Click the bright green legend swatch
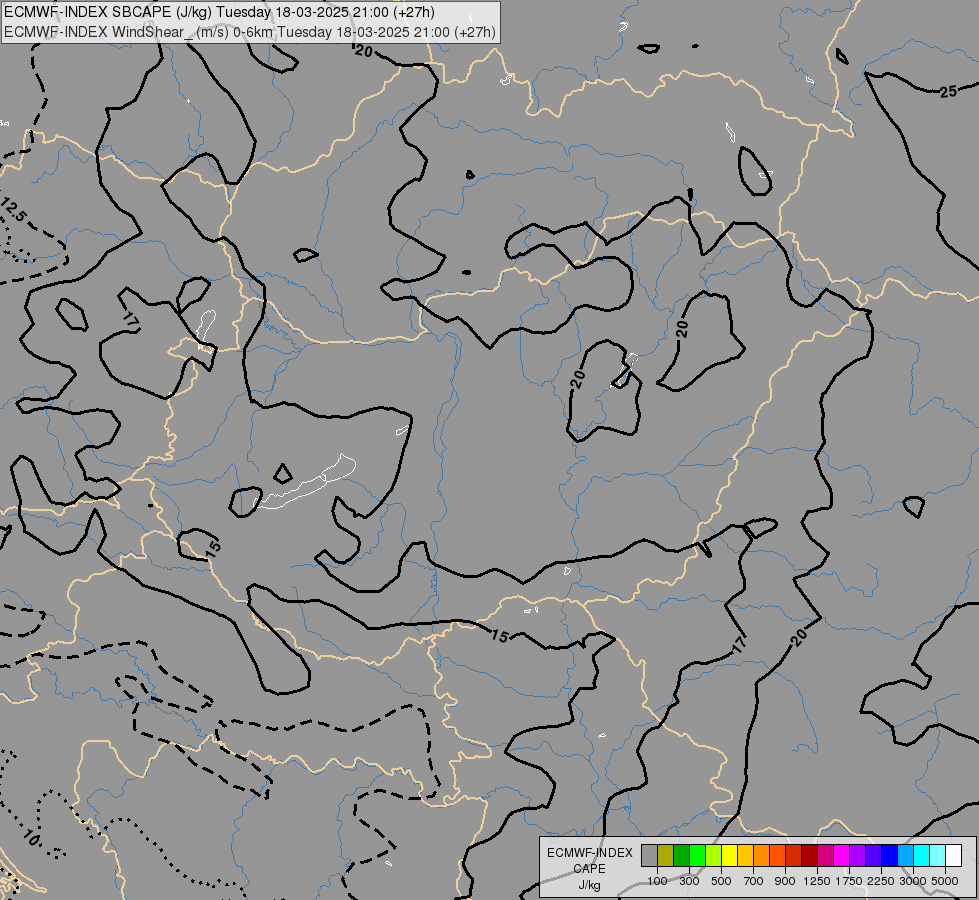 pos(697,855)
